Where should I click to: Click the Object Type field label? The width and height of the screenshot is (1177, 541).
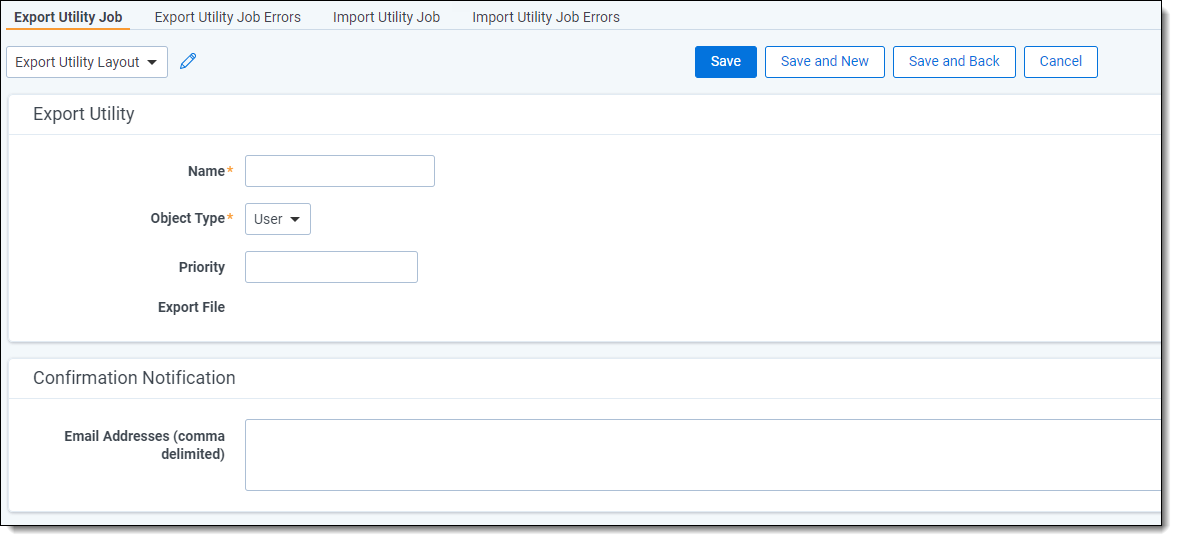pos(187,218)
